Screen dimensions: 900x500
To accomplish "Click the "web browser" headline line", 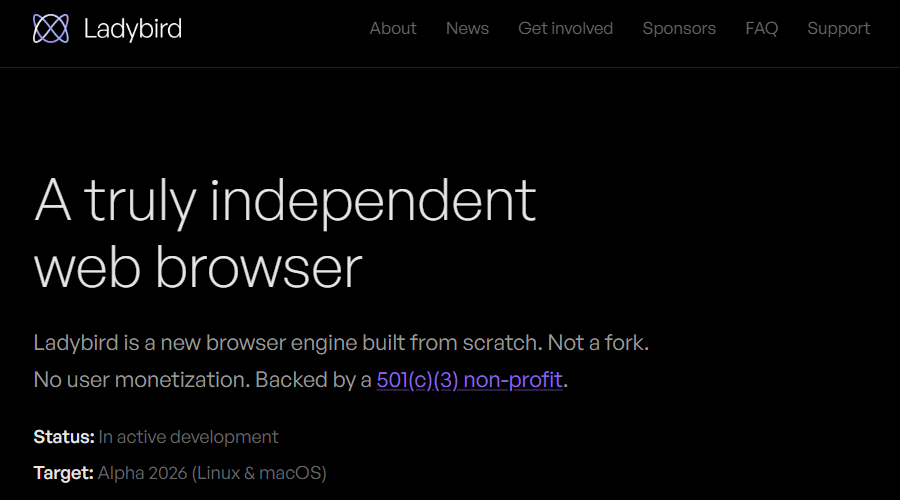I will (198, 268).
